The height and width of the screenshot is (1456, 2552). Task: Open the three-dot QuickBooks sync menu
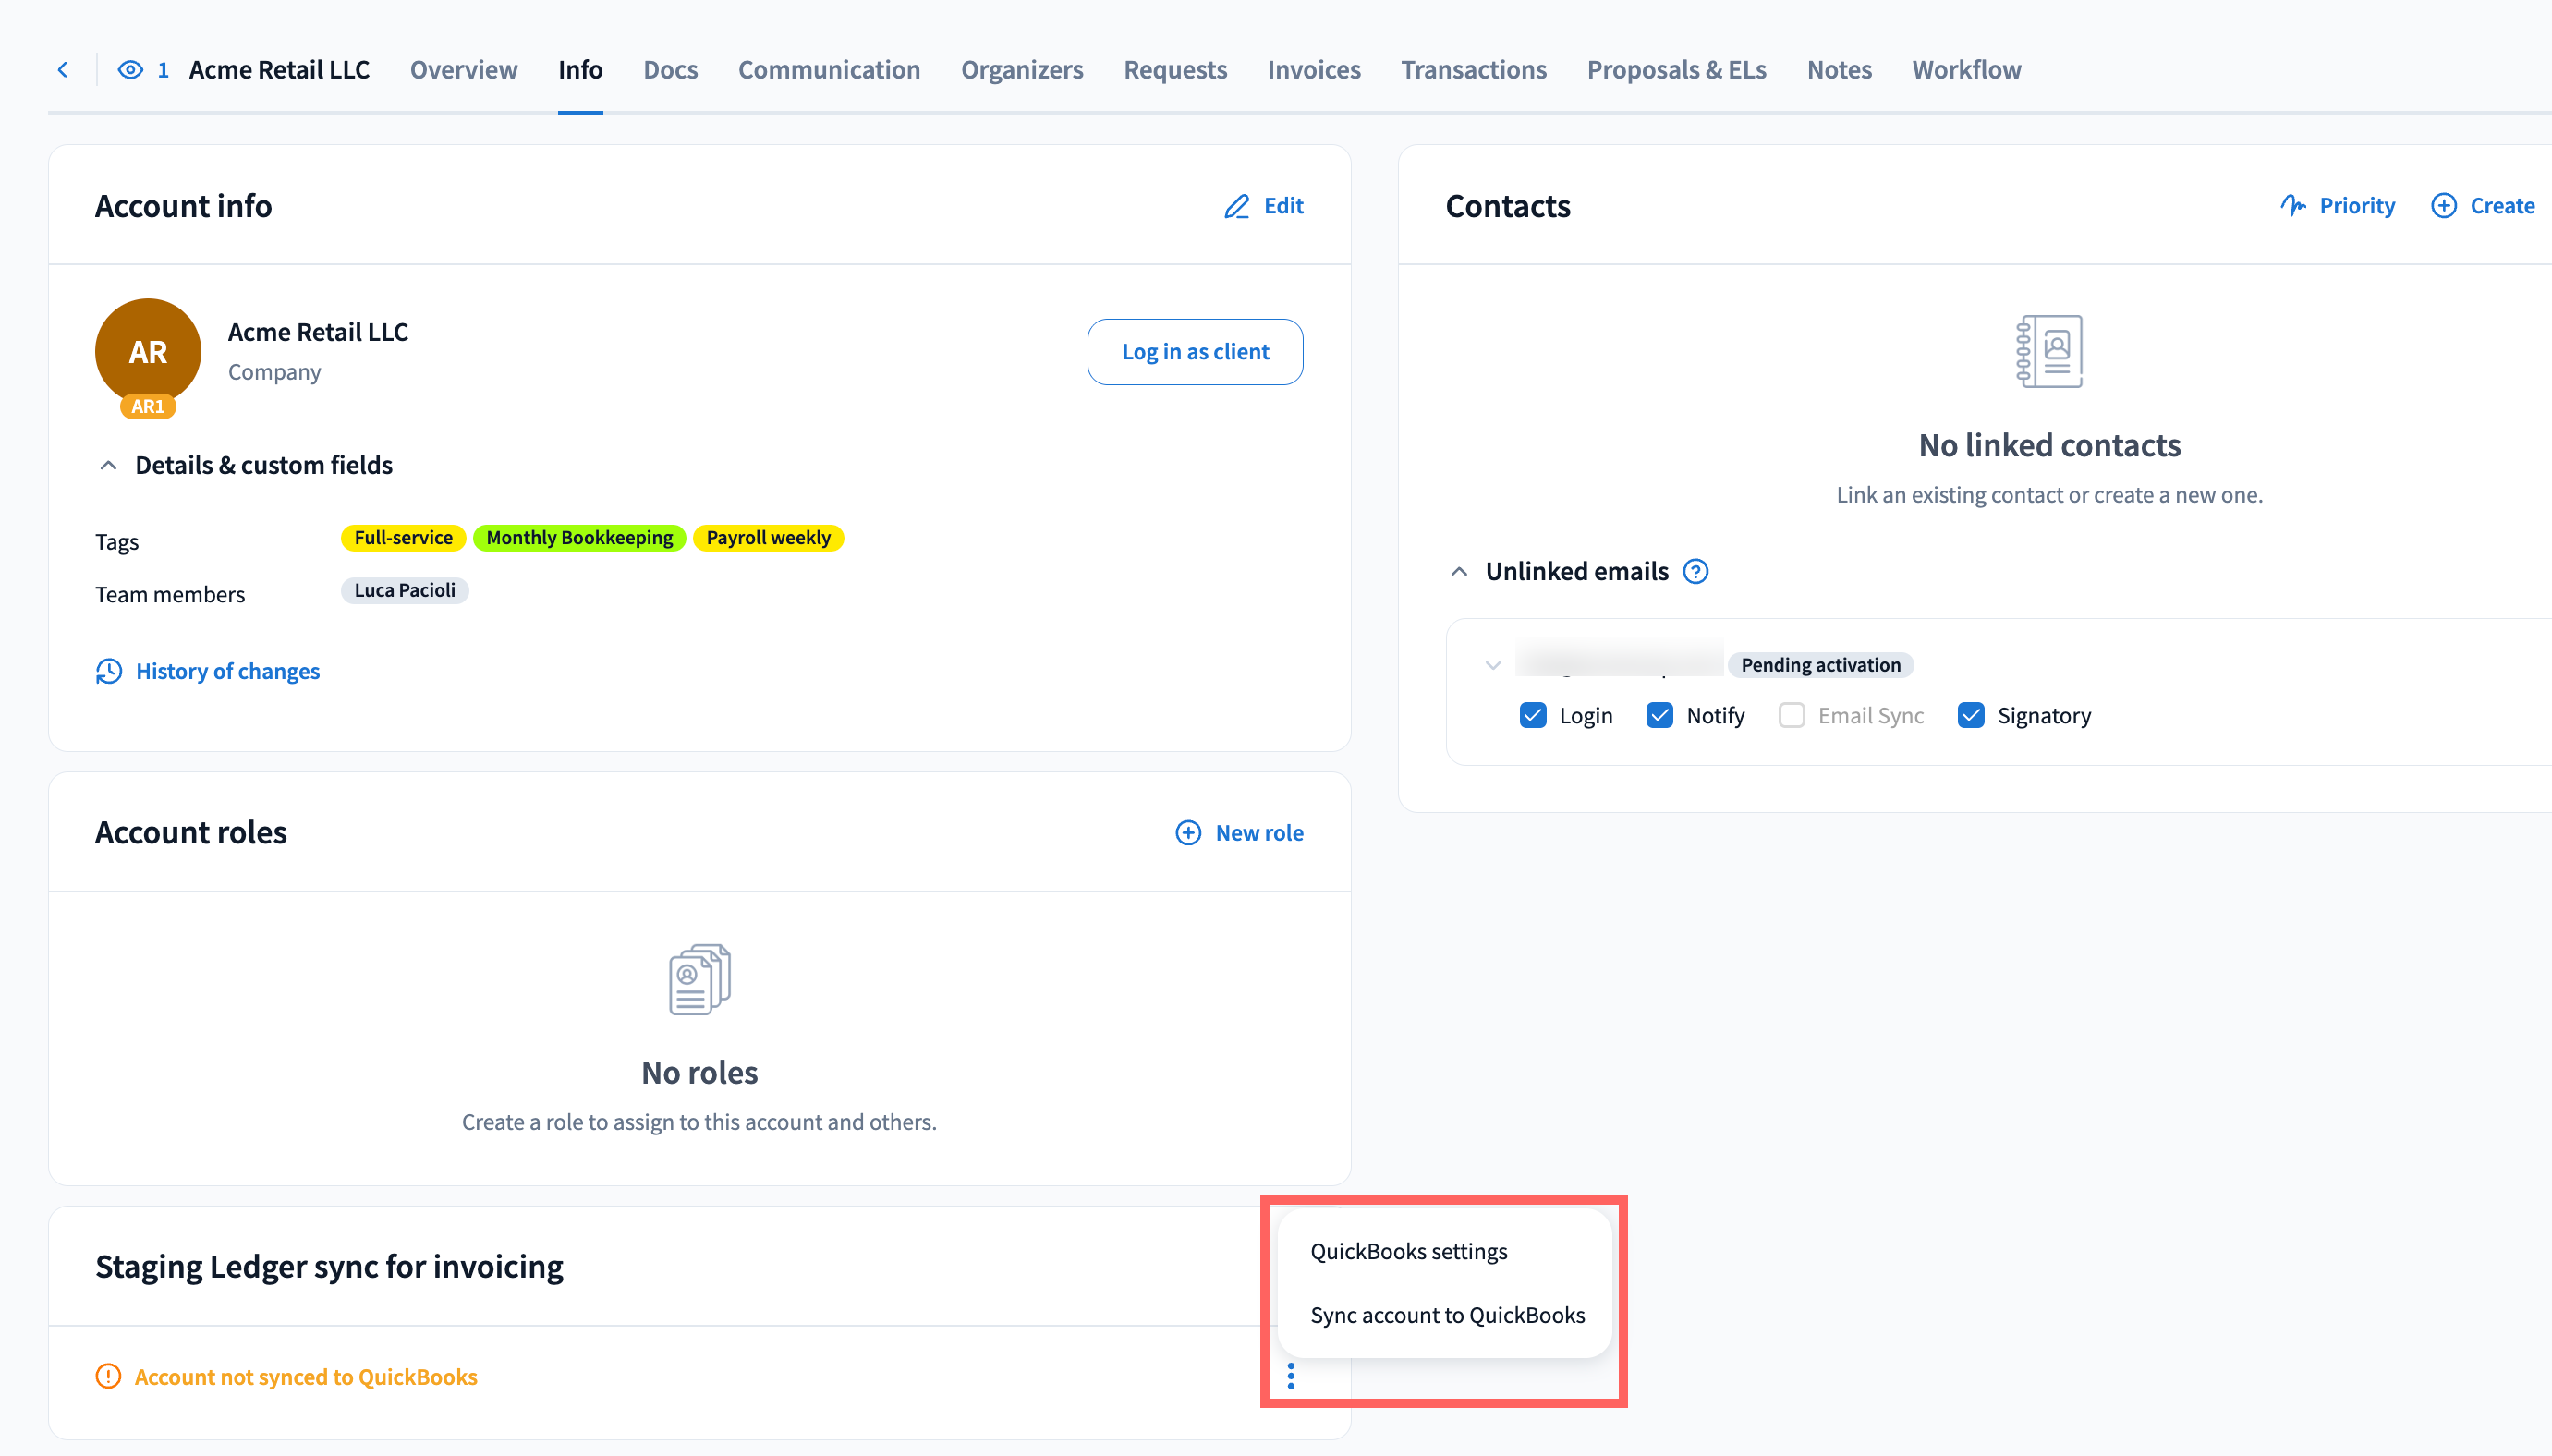(x=1291, y=1377)
